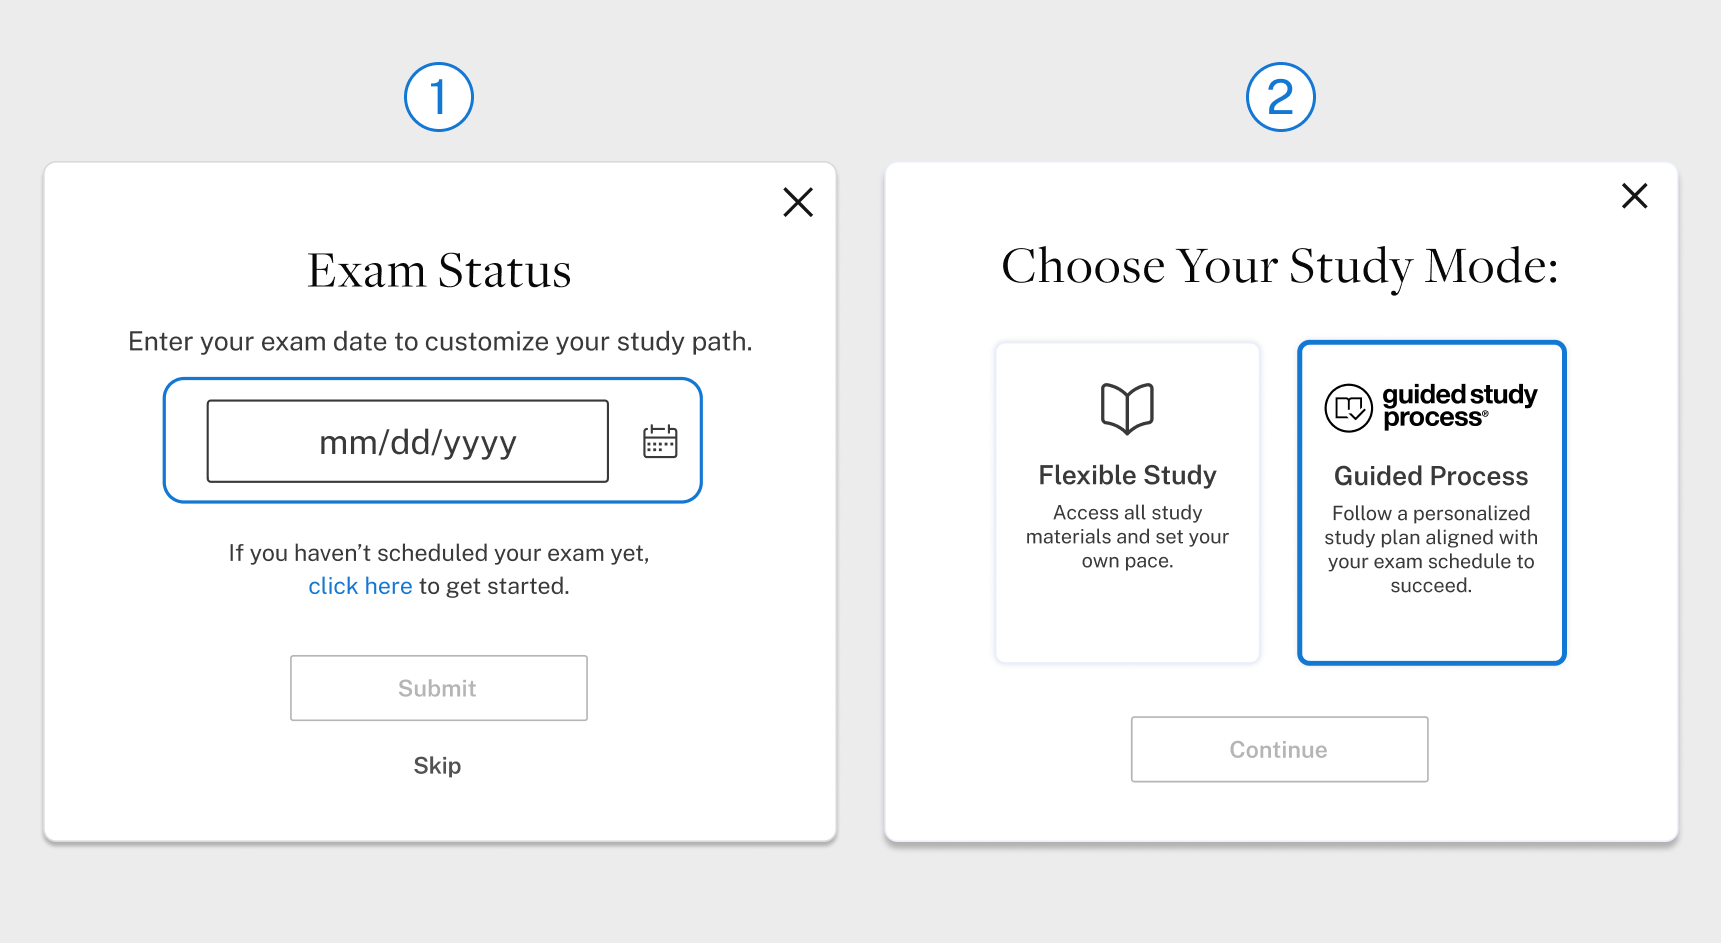Image resolution: width=1721 pixels, height=943 pixels.
Task: Focus the mm/dd/yyyy exam date field
Action: click(408, 441)
